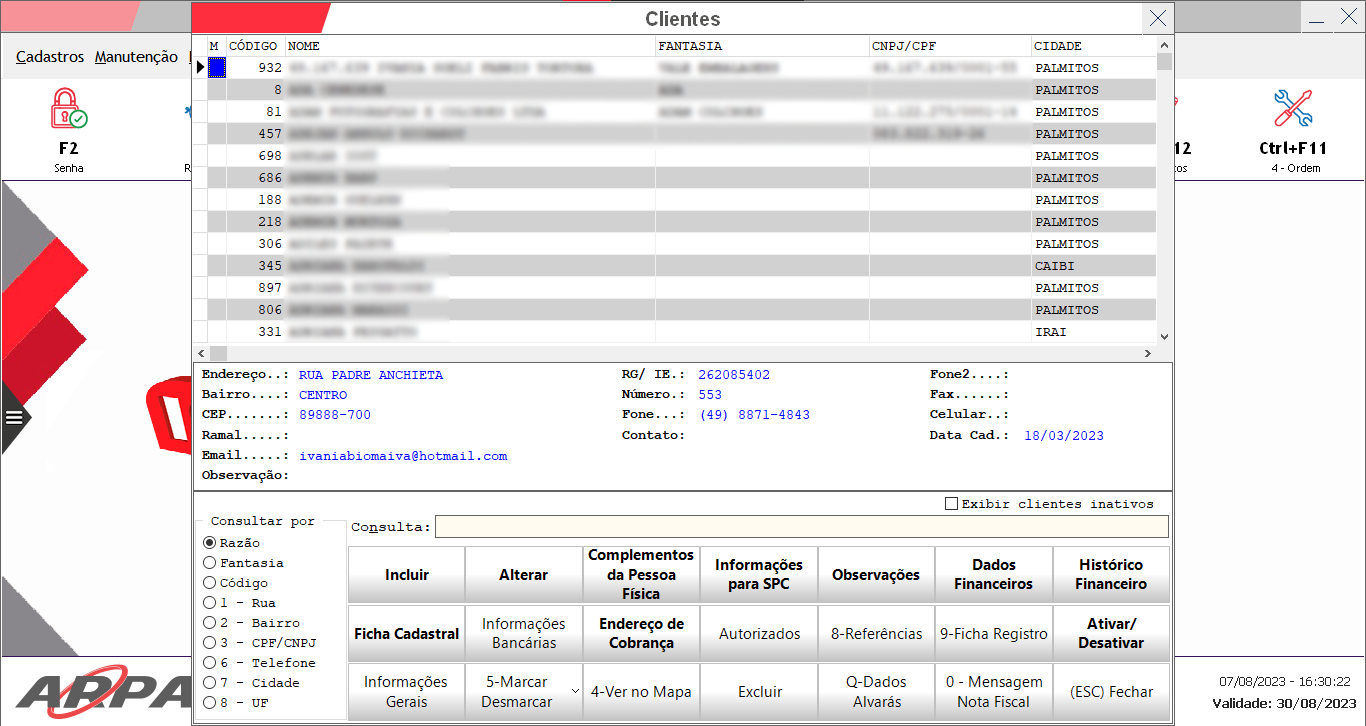This screenshot has height=726, width=1366.
Task: Click the CÓDIGO column header
Action: 255,46
